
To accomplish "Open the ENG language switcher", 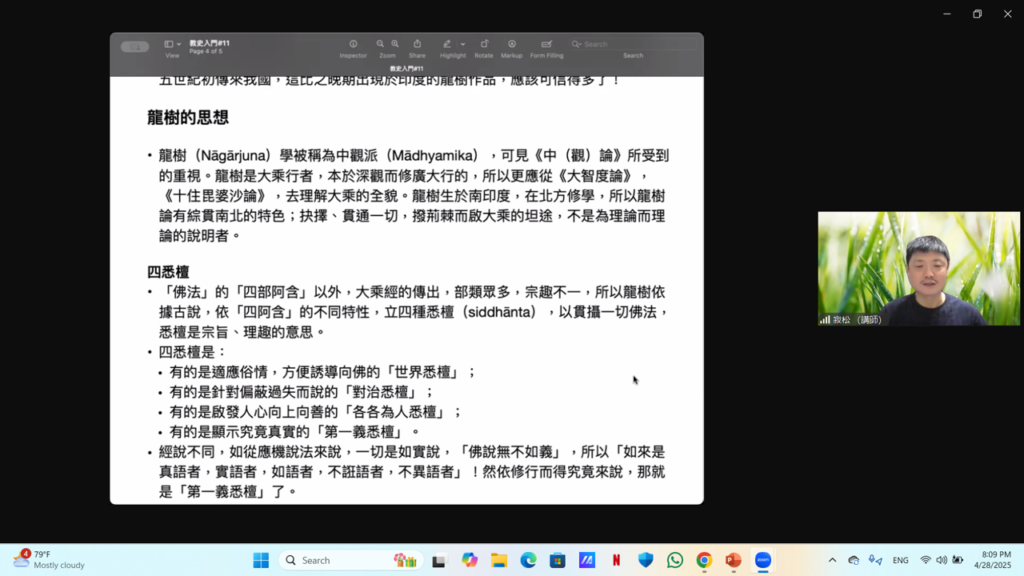I will 900,560.
